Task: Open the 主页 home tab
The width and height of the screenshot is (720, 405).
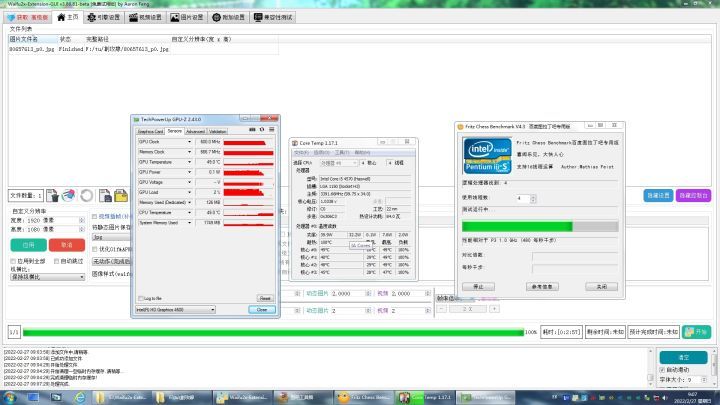Action: click(65, 17)
